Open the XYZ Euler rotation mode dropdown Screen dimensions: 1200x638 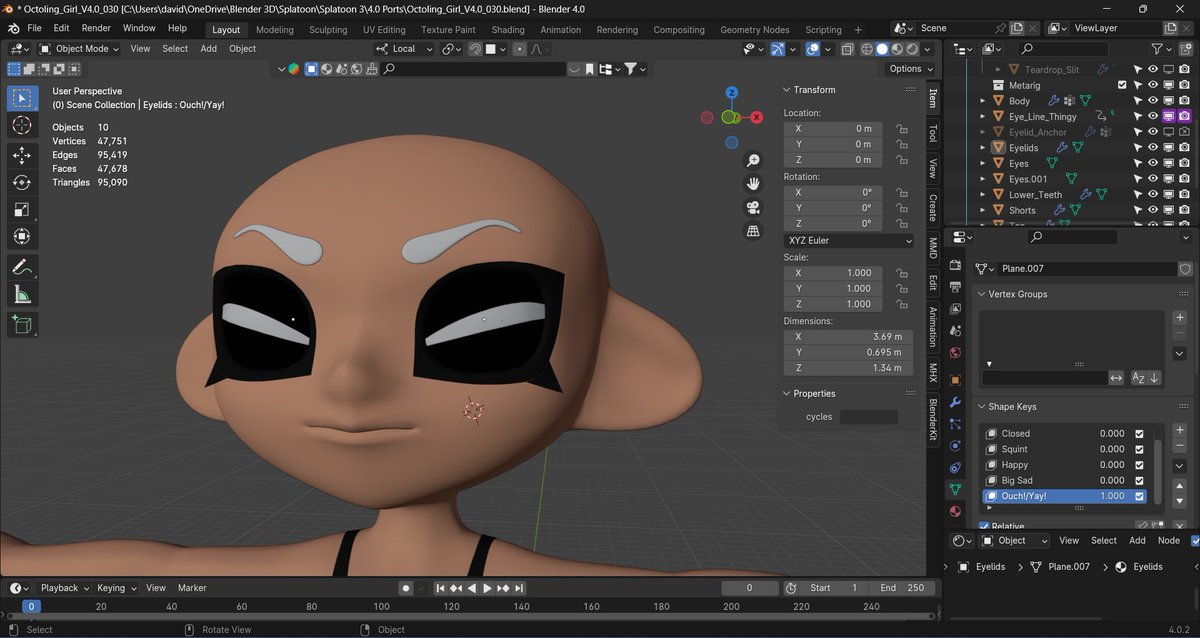(849, 241)
